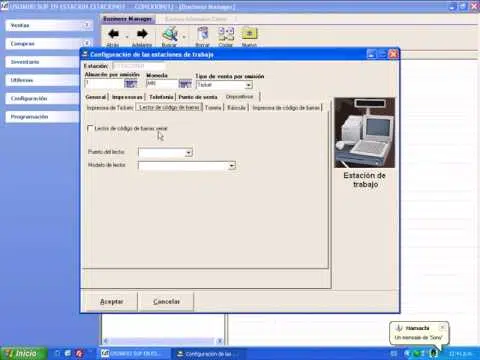
Task: Open the Buscar search tool
Action: pyautogui.click(x=170, y=34)
